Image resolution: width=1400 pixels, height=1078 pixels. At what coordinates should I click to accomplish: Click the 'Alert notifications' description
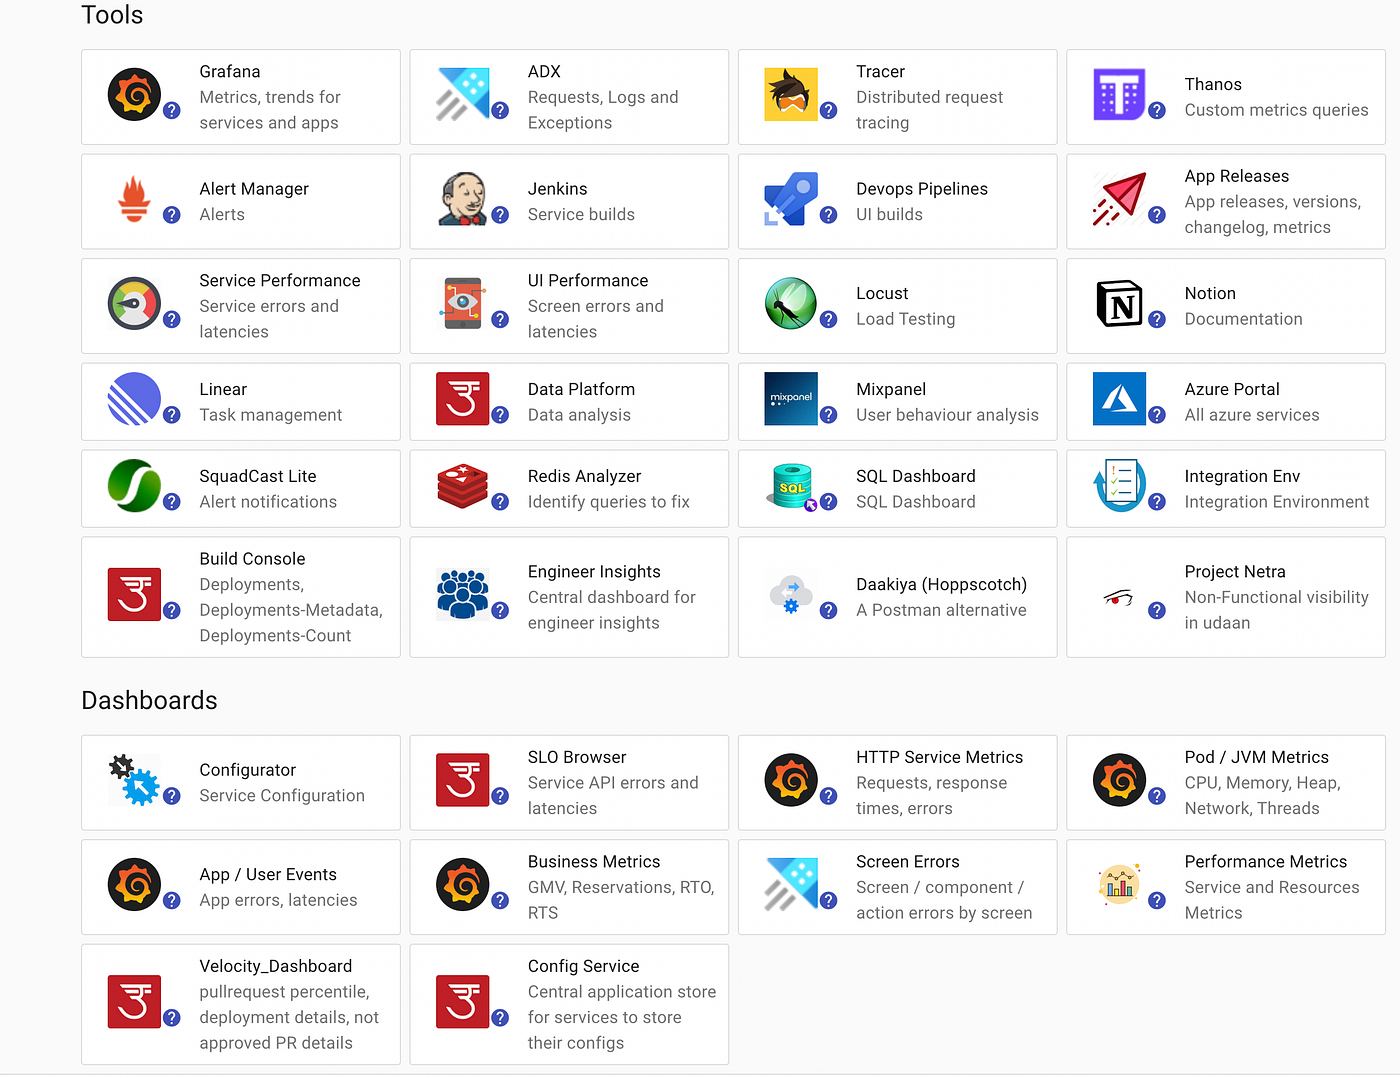(268, 502)
